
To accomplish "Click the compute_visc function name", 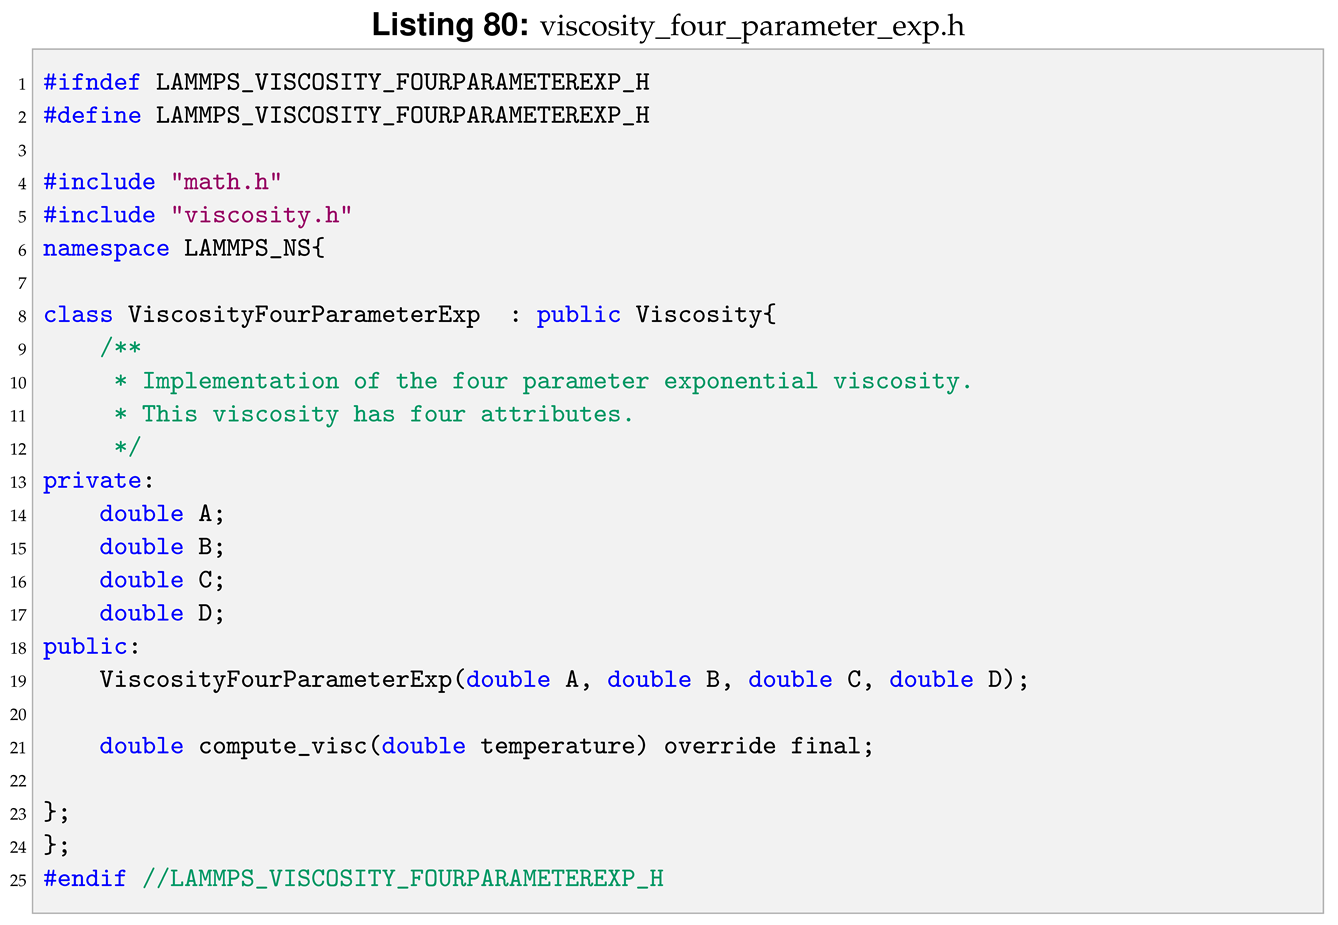I will coord(282,746).
